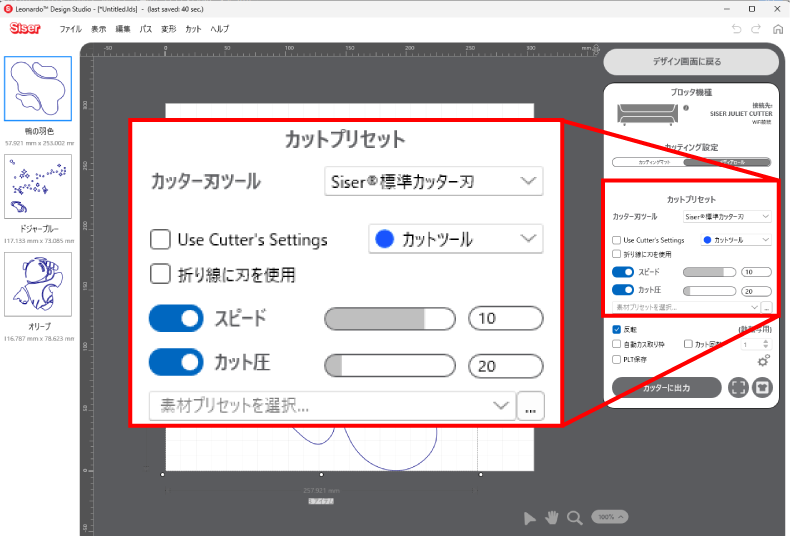Open the 素材プリセットを選択 dropdown
The height and width of the screenshot is (536, 790).
[686, 307]
